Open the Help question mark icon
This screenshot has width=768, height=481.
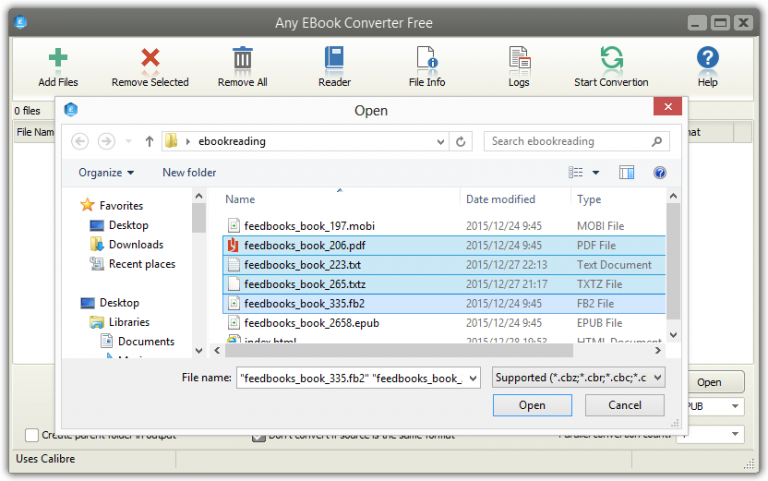(x=708, y=57)
